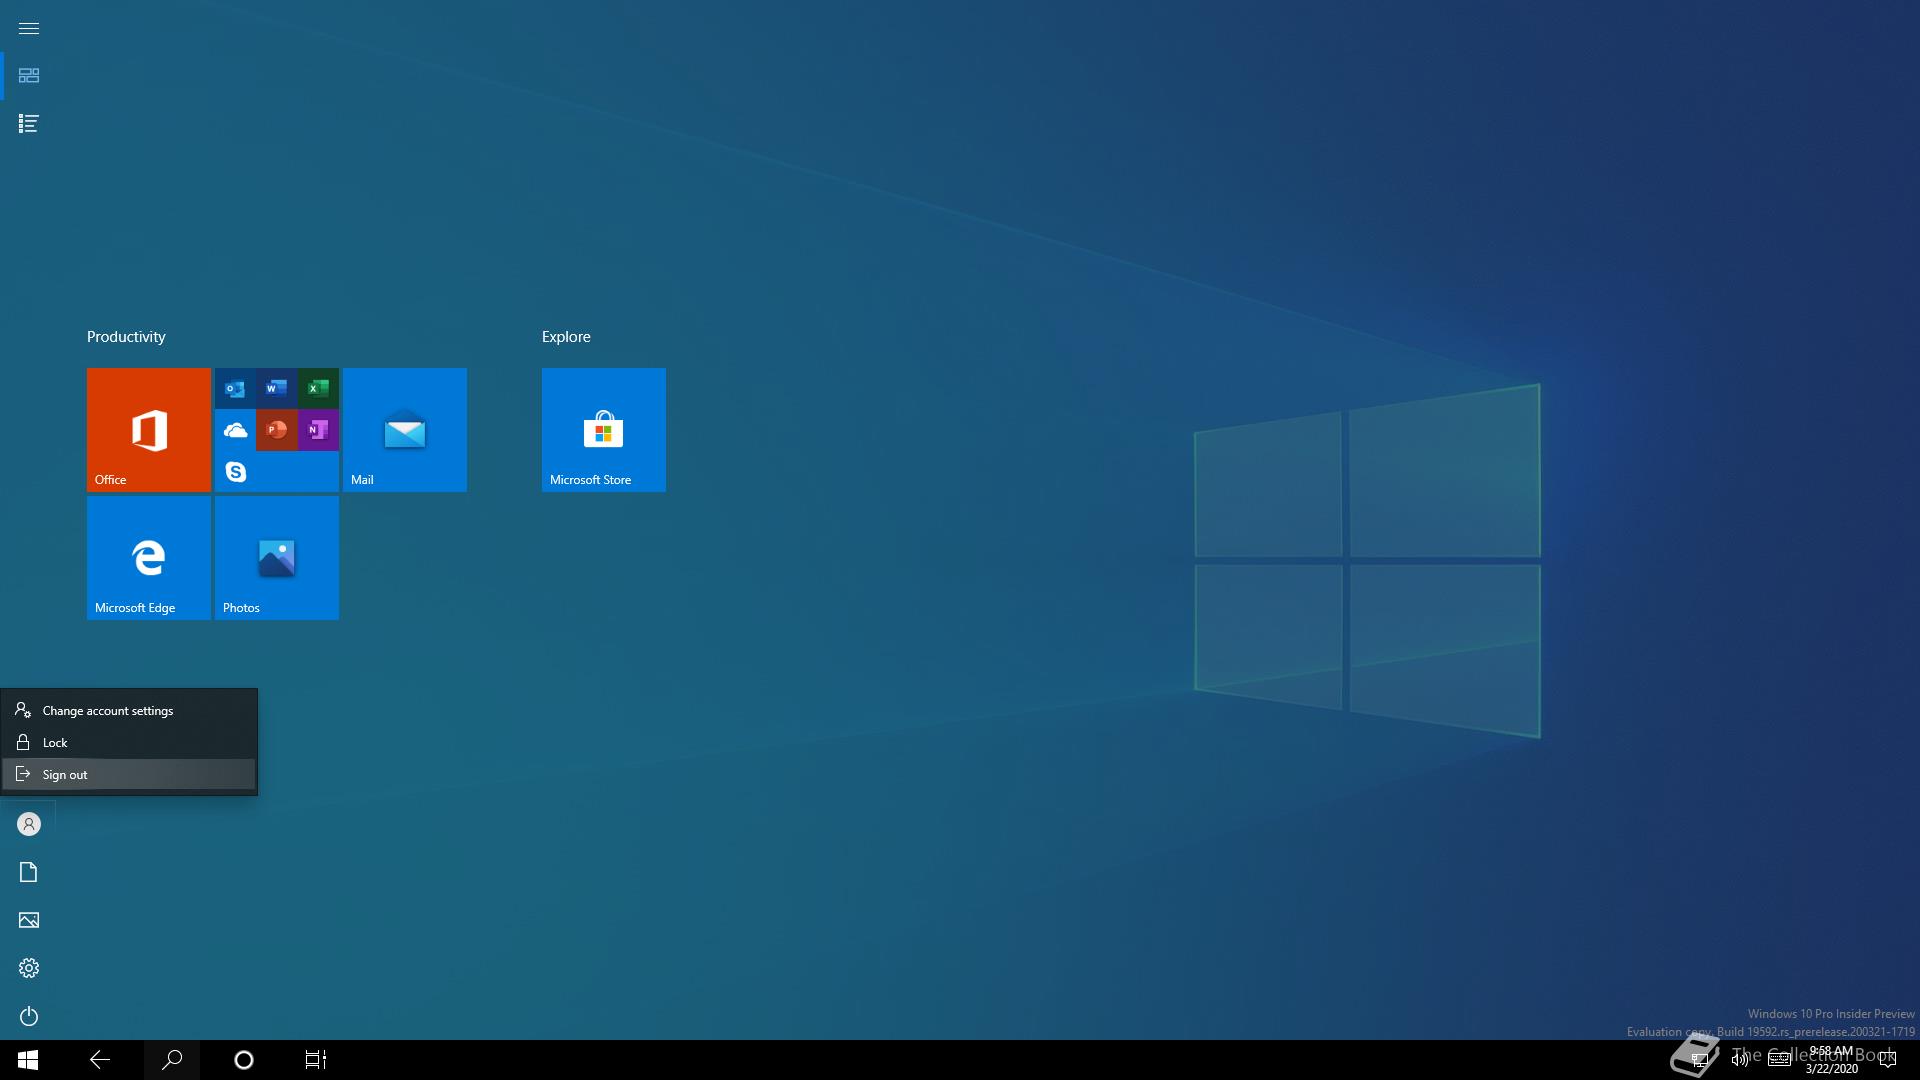The width and height of the screenshot is (1920, 1080).
Task: Open the Pictures folder shortcut
Action: click(28, 920)
